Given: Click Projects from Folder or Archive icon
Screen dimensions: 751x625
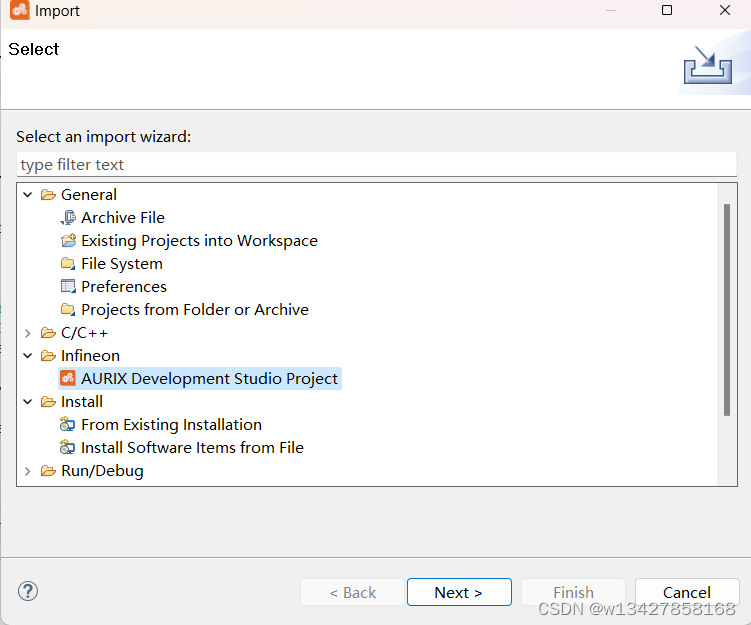Looking at the screenshot, I should pyautogui.click(x=68, y=309).
